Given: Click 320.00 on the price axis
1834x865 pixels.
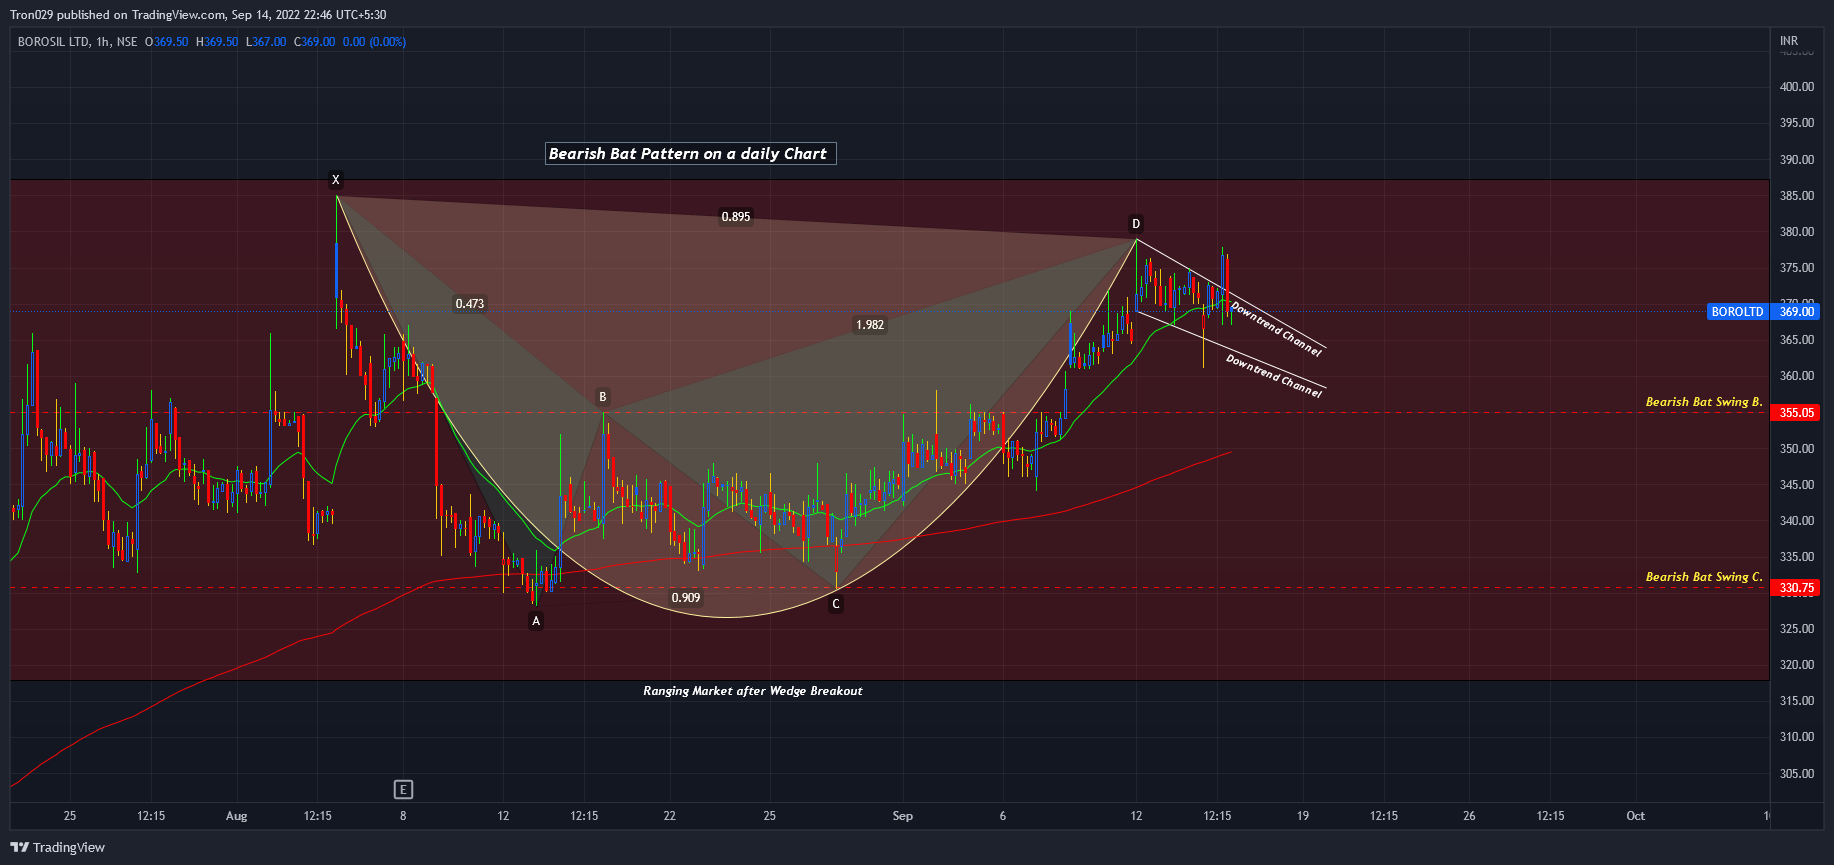Looking at the screenshot, I should tap(1797, 665).
